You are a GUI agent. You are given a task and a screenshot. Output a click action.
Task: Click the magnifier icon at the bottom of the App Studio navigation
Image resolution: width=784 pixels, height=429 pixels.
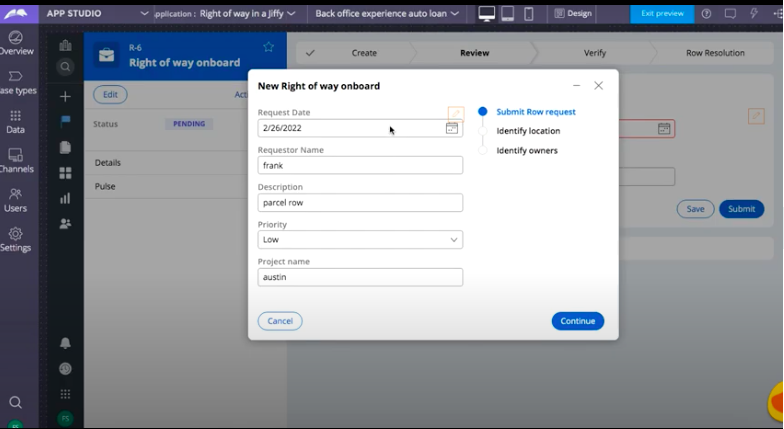click(16, 402)
